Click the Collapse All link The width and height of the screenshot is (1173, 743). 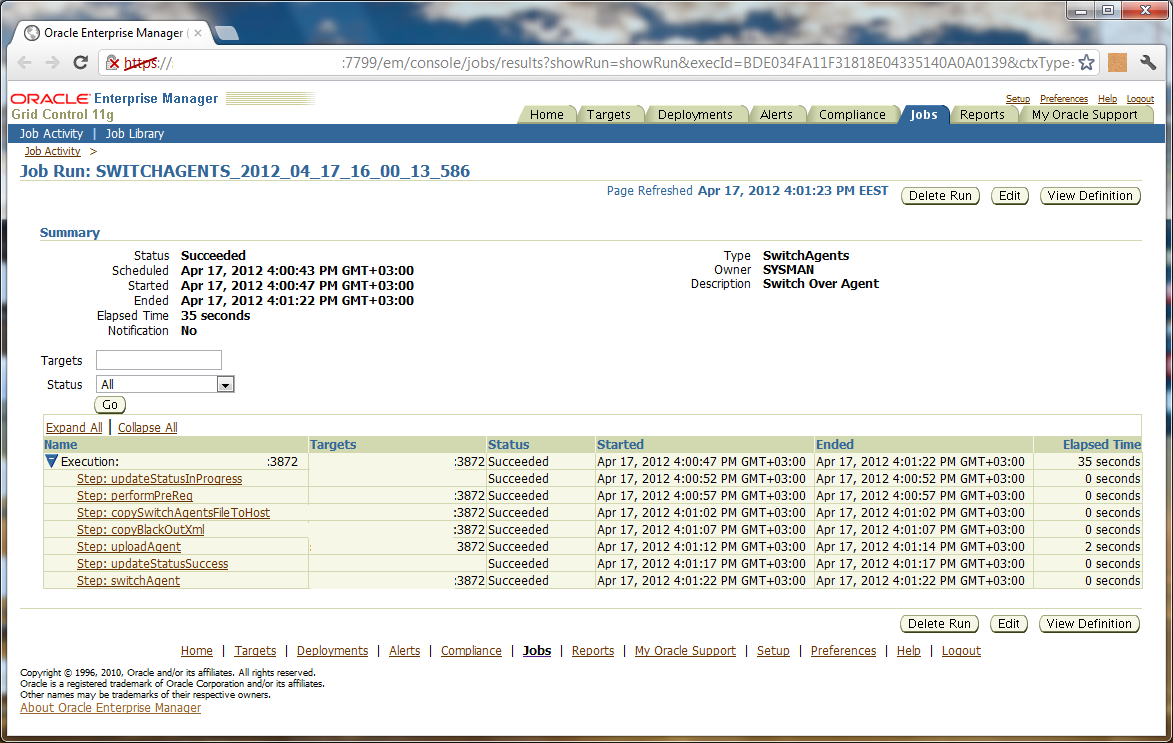click(x=147, y=427)
